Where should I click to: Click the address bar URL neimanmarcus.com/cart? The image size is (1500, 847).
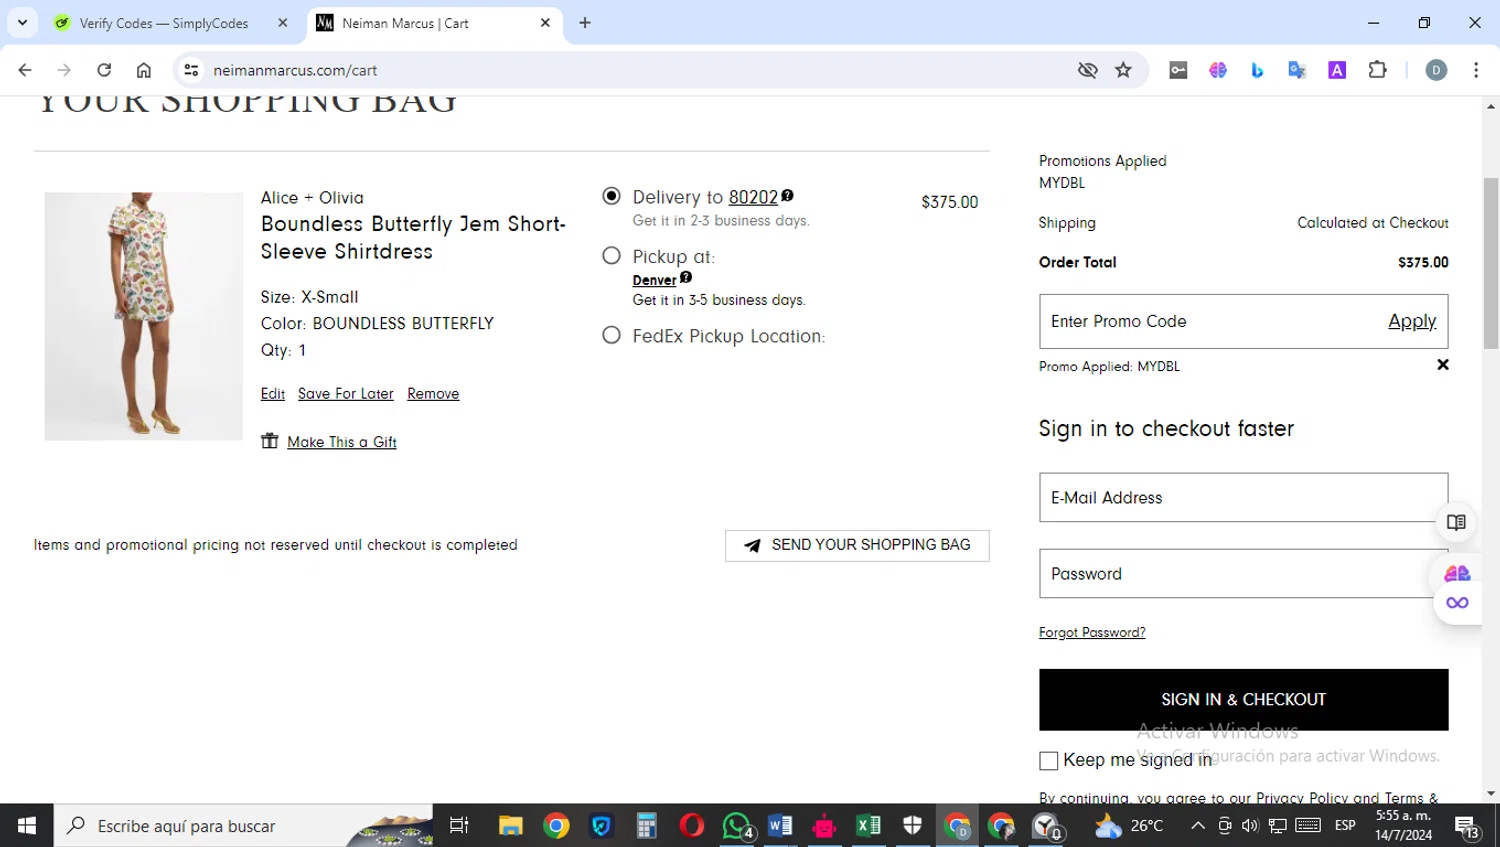point(295,70)
